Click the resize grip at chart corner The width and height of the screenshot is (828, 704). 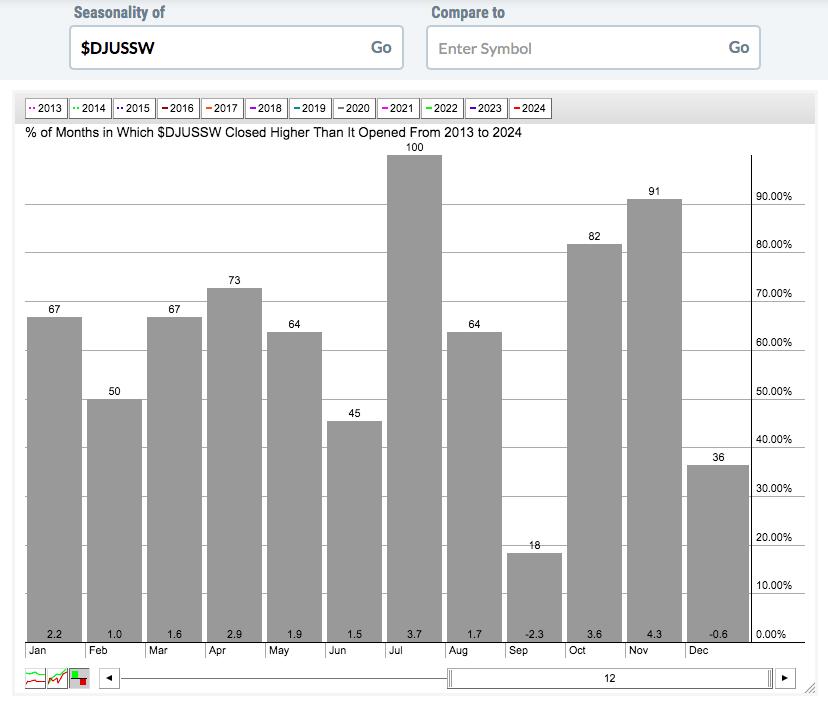[x=809, y=688]
